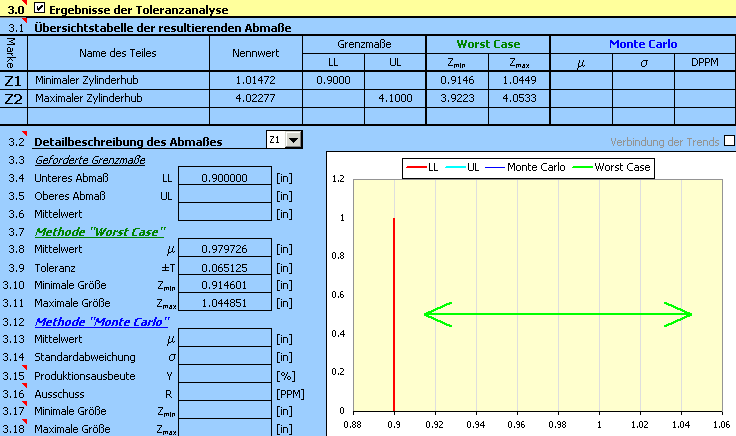This screenshot has width=736, height=436.
Task: Click the Worst Case column header
Action: tap(488, 44)
